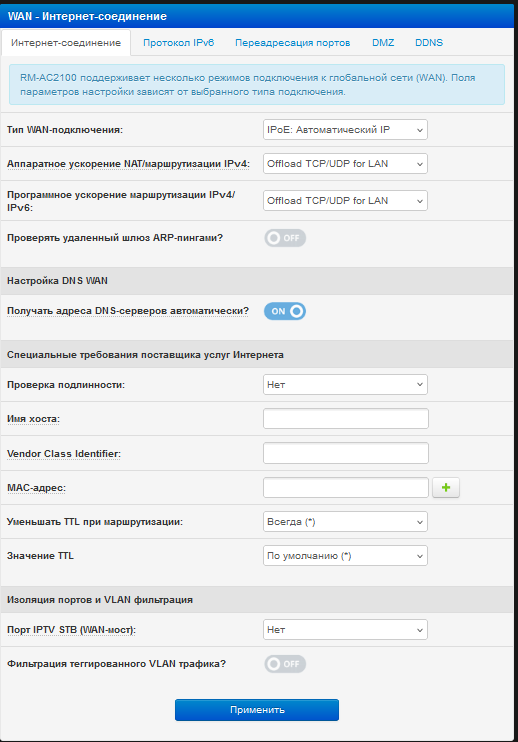Go to the DMZ tab
518x742 pixels.
(x=383, y=43)
